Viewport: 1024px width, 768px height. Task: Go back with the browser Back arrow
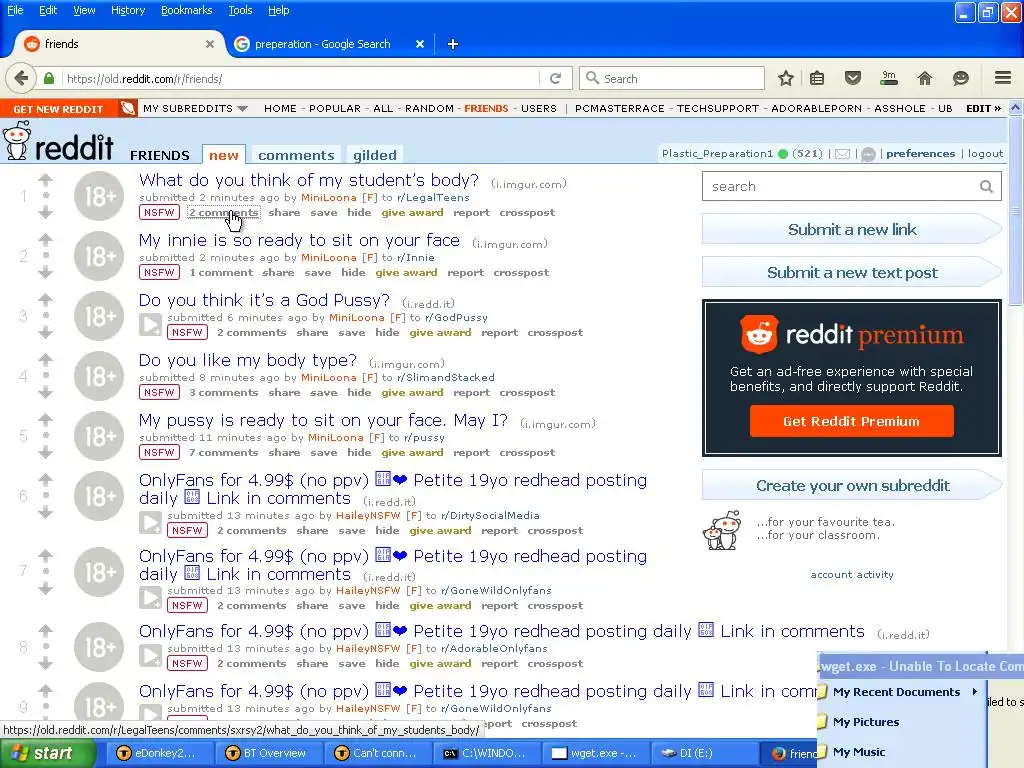(21, 78)
